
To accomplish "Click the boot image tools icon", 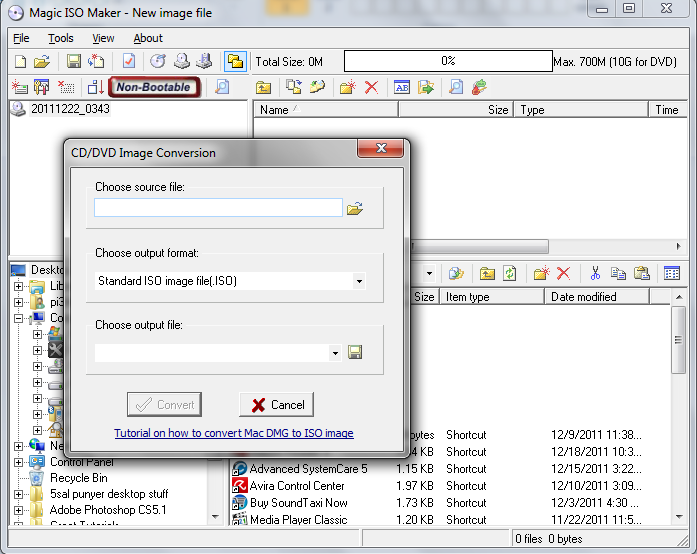I will tap(42, 87).
